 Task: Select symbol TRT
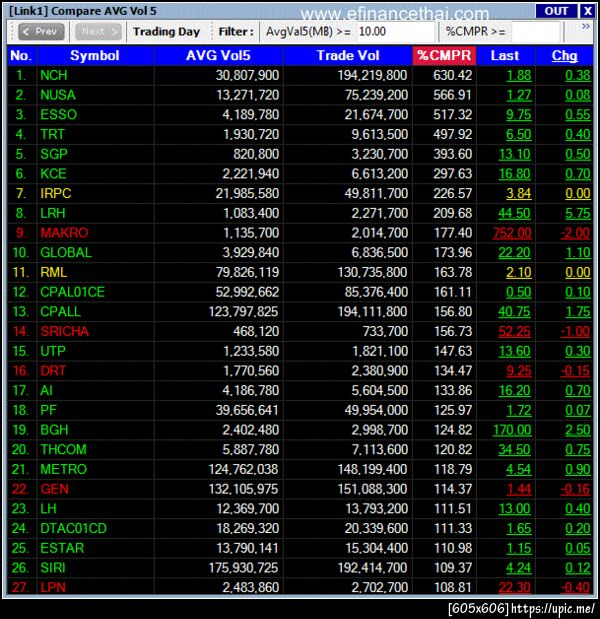pyautogui.click(x=52, y=134)
